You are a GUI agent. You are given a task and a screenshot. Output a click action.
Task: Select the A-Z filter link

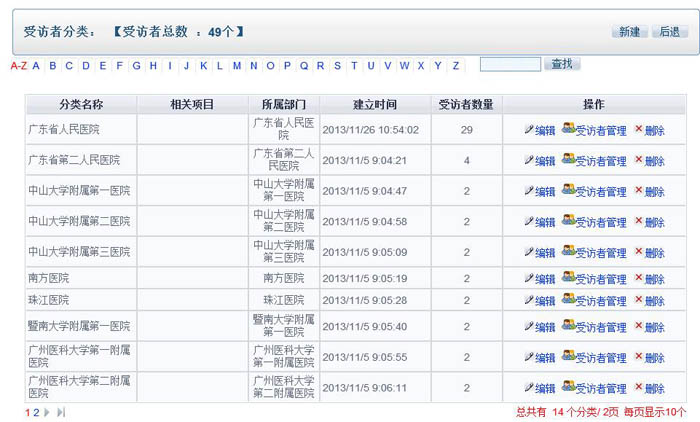[x=19, y=66]
